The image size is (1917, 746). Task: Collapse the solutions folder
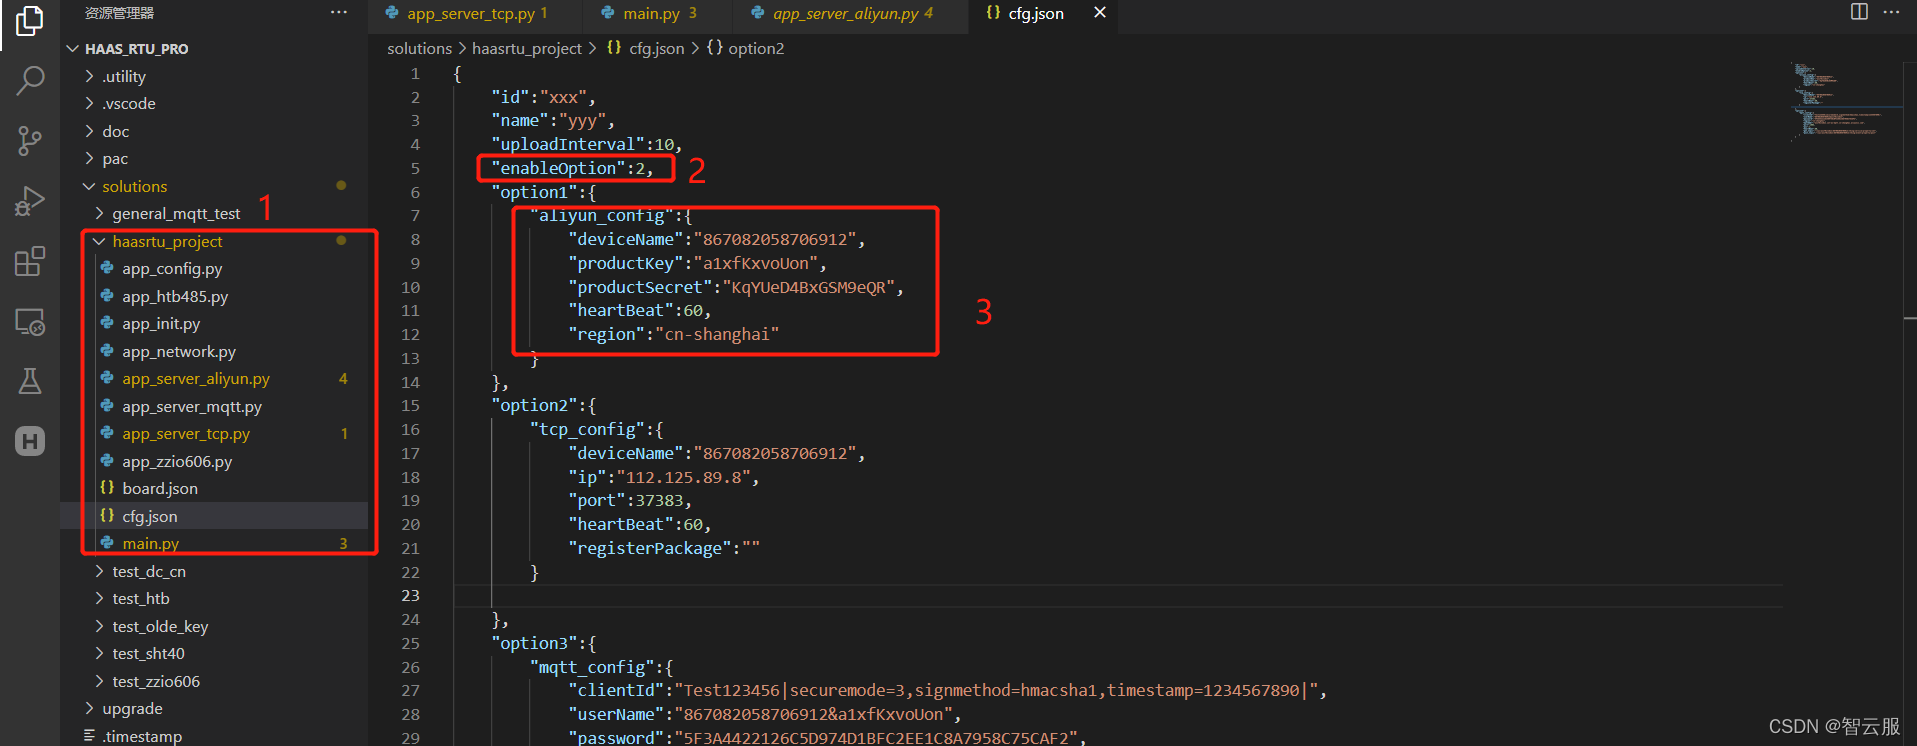click(134, 186)
